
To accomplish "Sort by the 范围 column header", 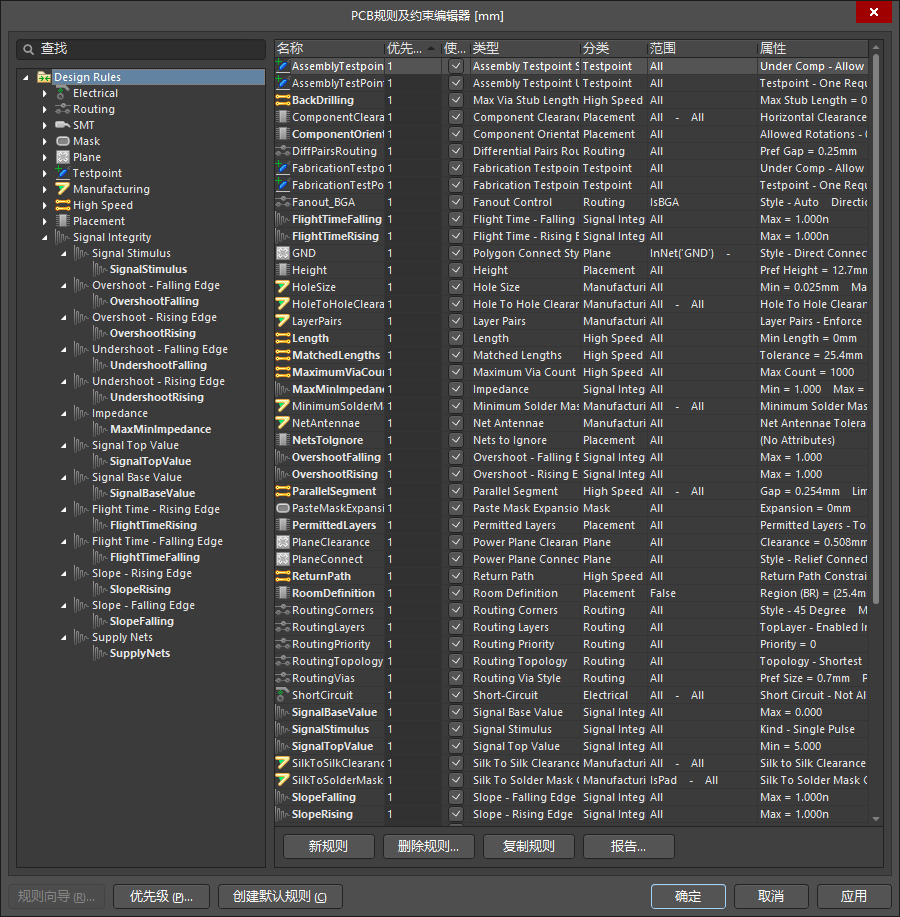I will click(x=702, y=48).
